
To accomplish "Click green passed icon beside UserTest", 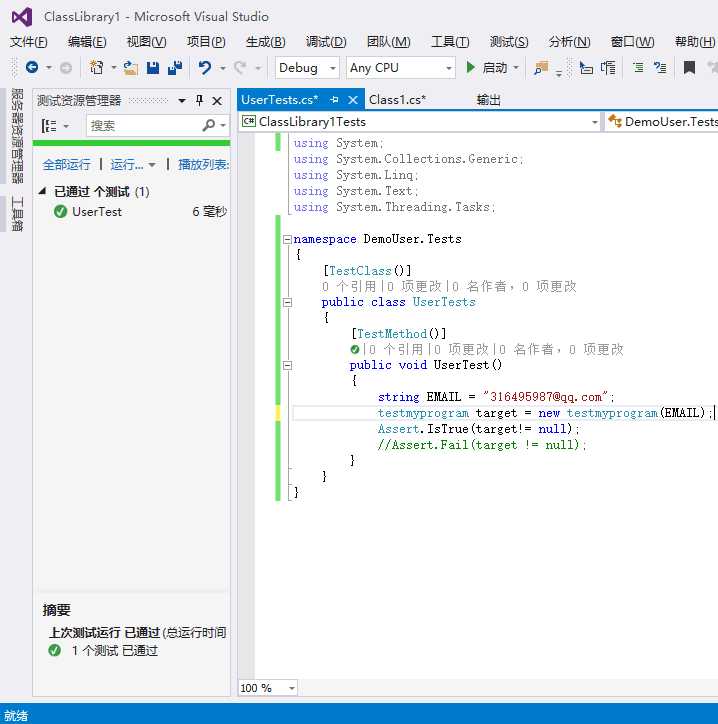I will (60, 211).
